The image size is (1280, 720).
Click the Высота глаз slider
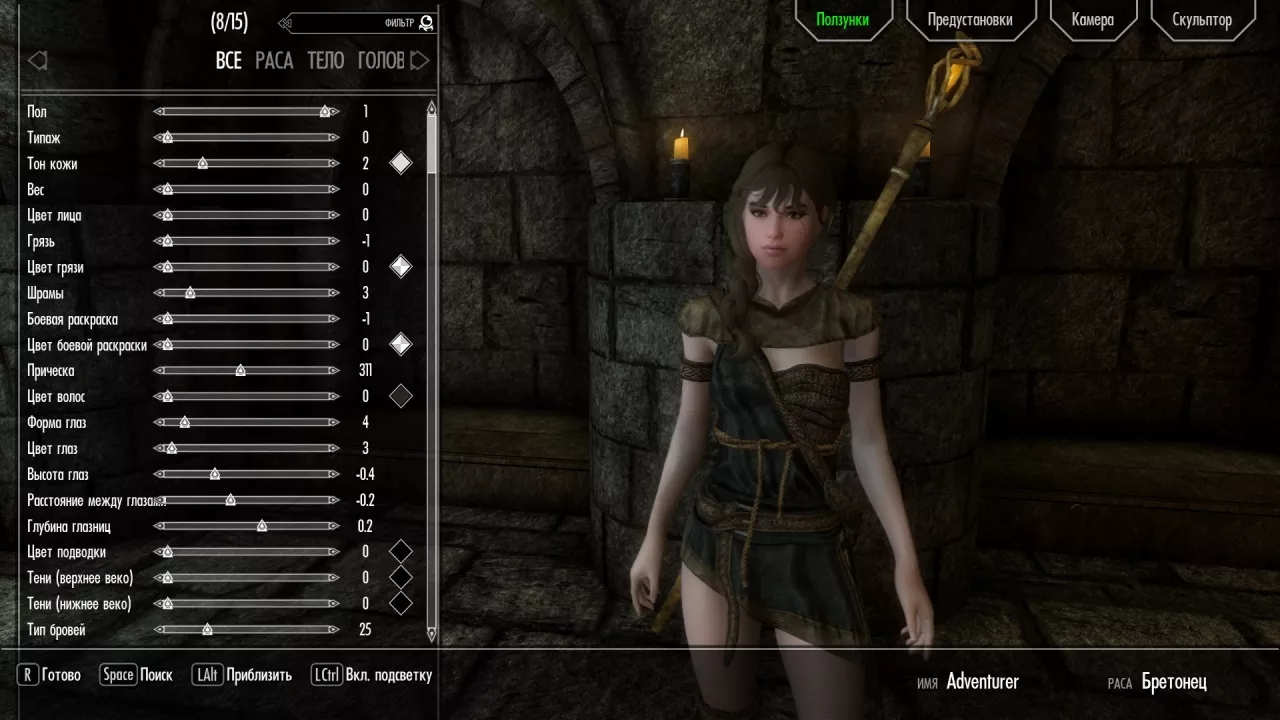click(x=246, y=474)
